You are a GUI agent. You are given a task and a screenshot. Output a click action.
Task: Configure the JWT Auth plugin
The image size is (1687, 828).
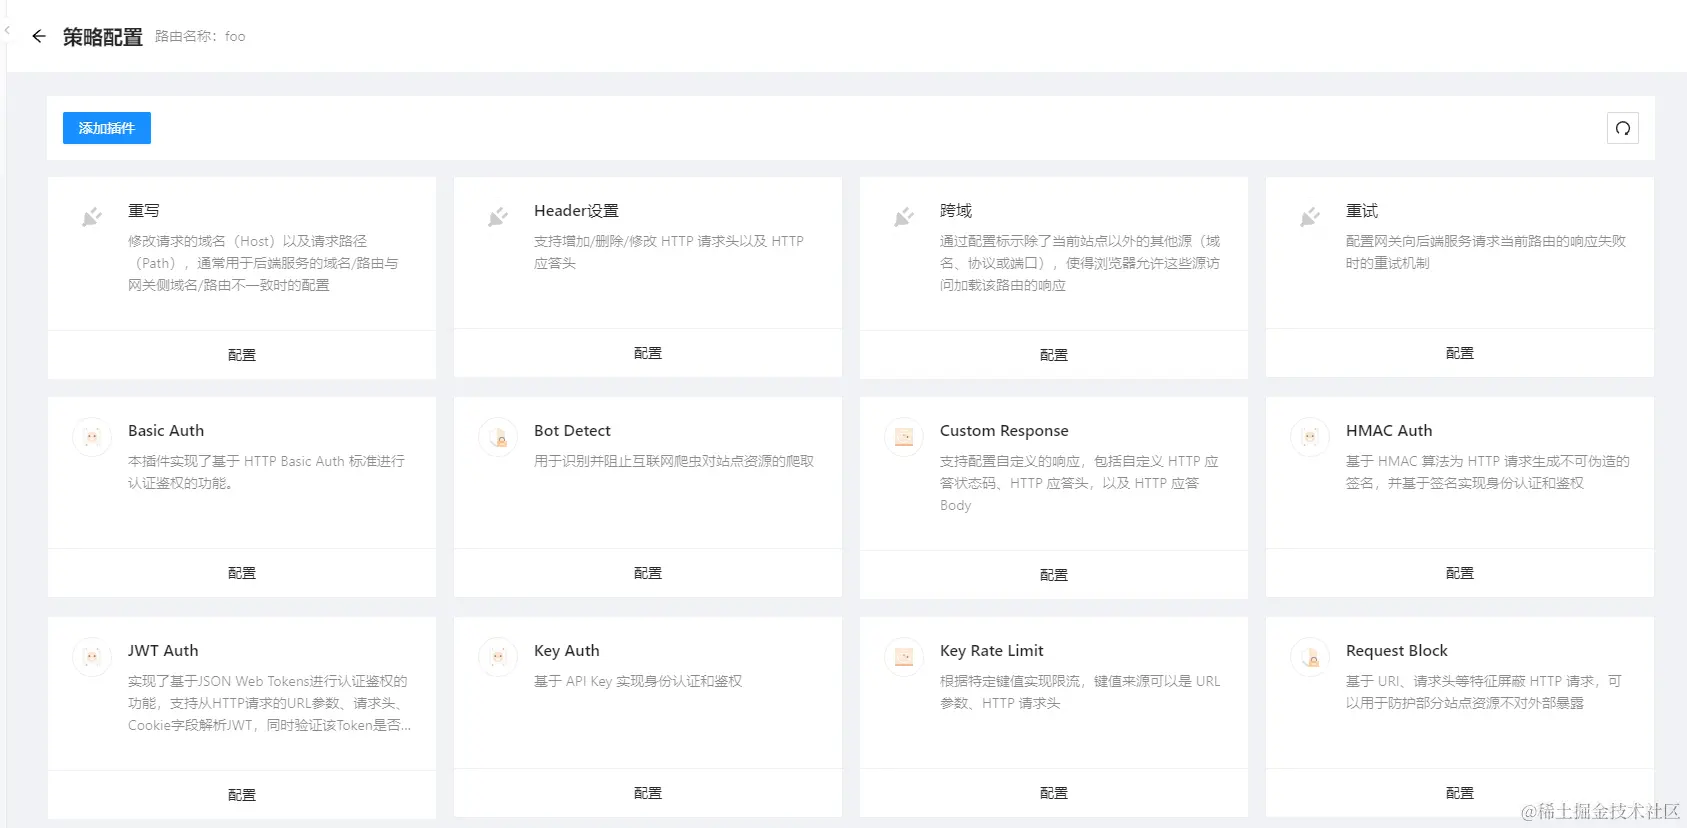[x=242, y=795]
